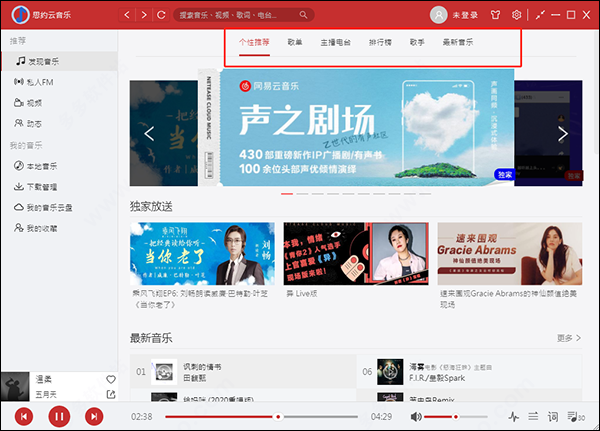Click the app logo icon
Image resolution: width=600 pixels, height=431 pixels.
[20, 15]
